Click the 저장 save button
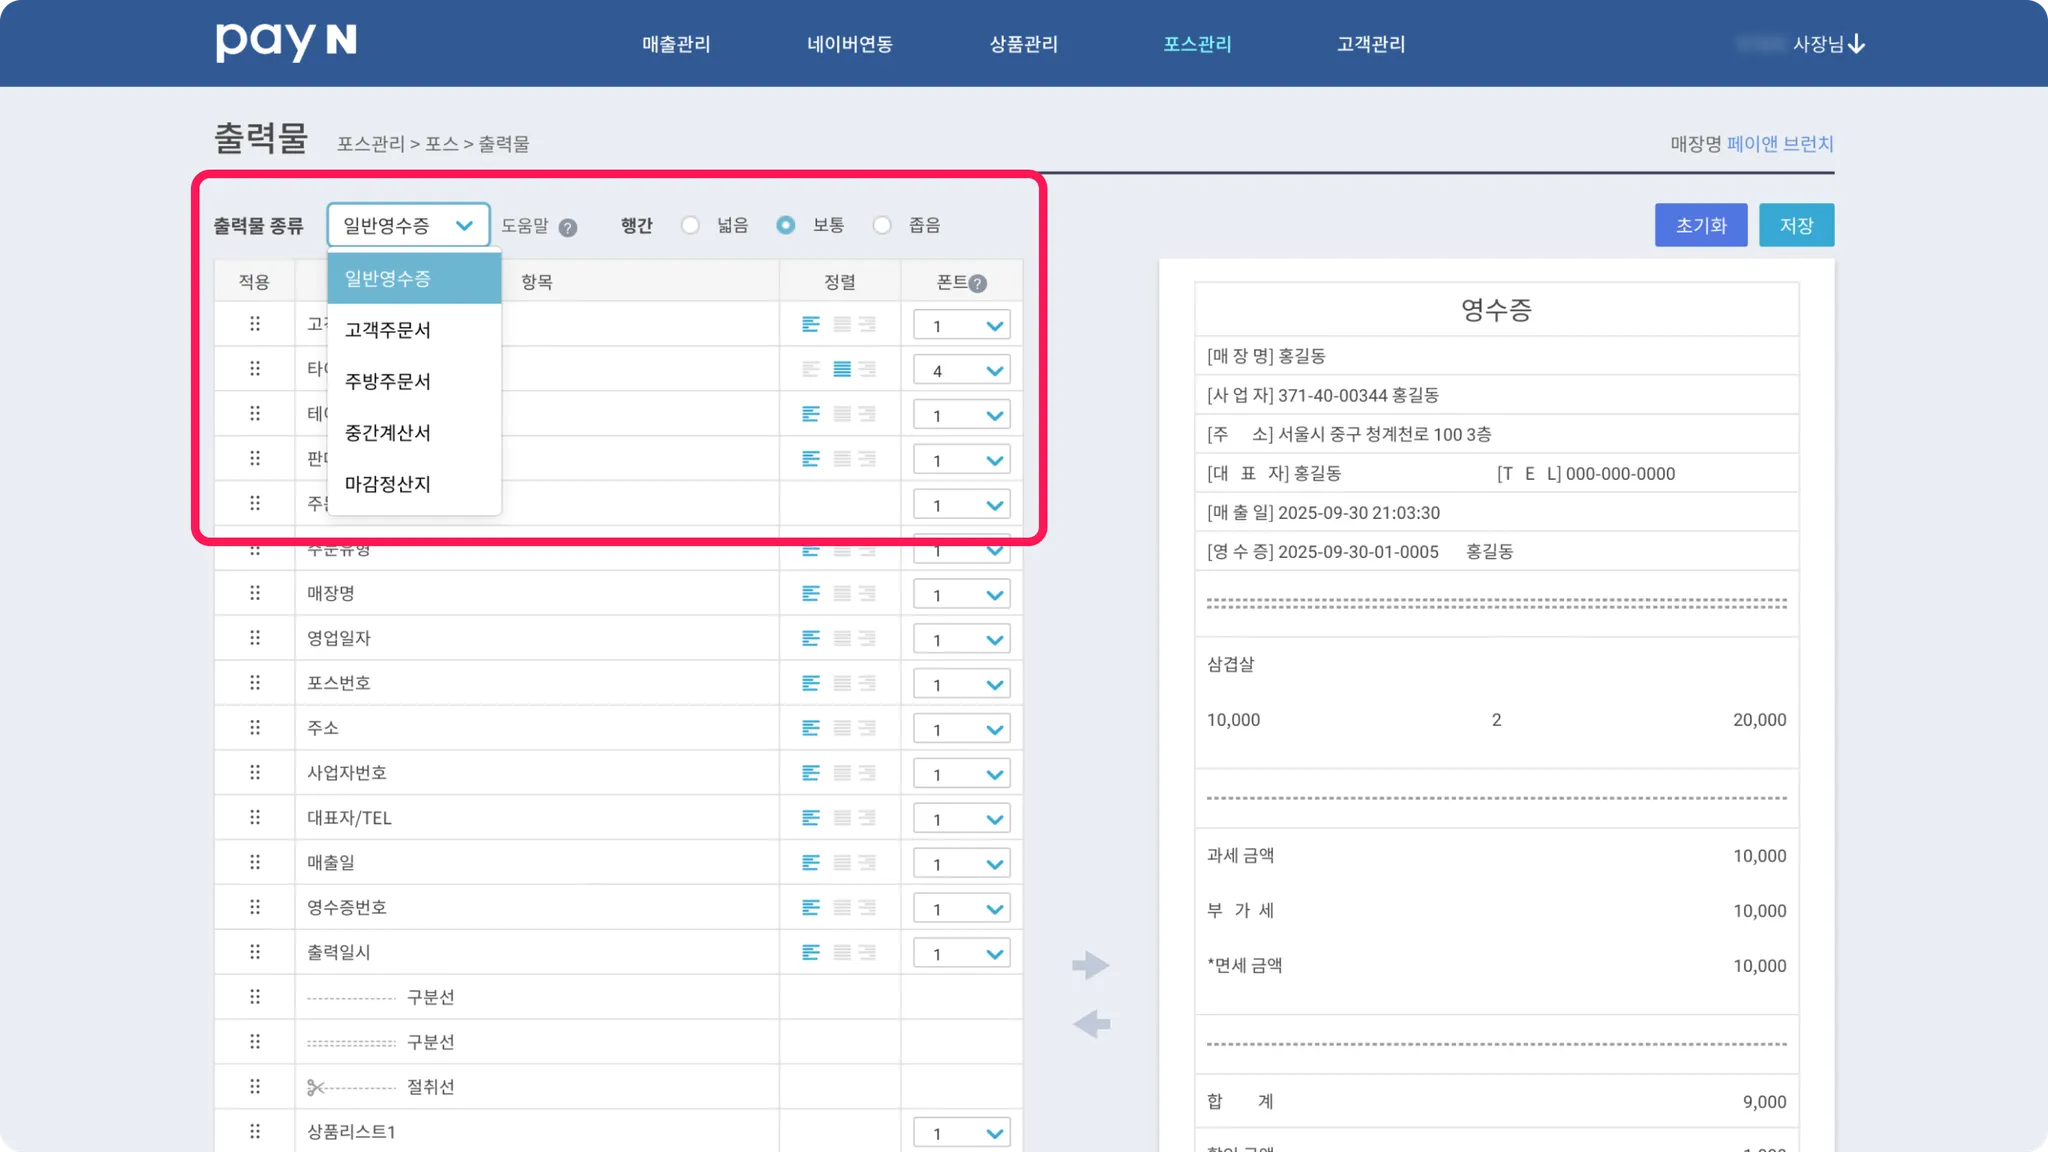The width and height of the screenshot is (2048, 1152). click(x=1796, y=225)
